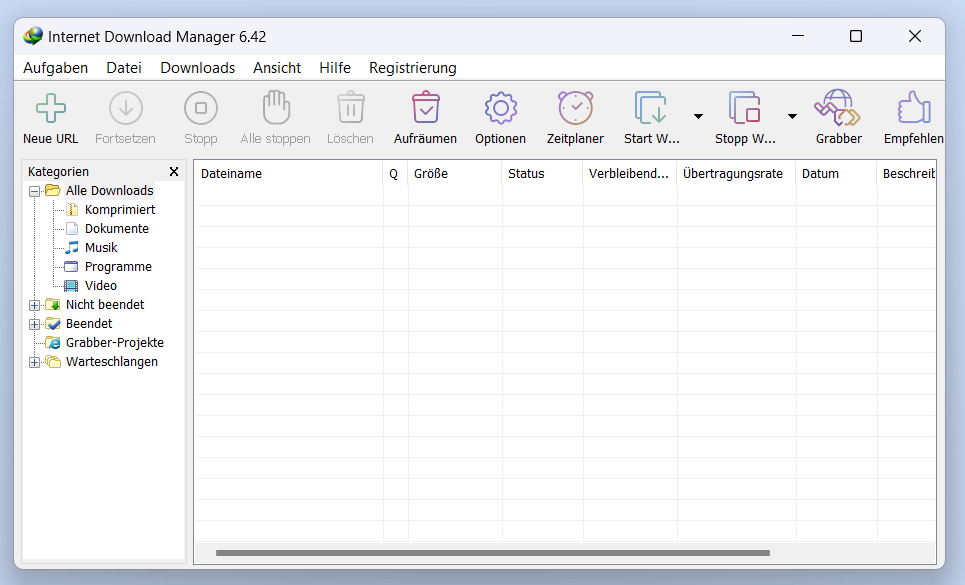
Task: Sort by Status column header
Action: (542, 173)
